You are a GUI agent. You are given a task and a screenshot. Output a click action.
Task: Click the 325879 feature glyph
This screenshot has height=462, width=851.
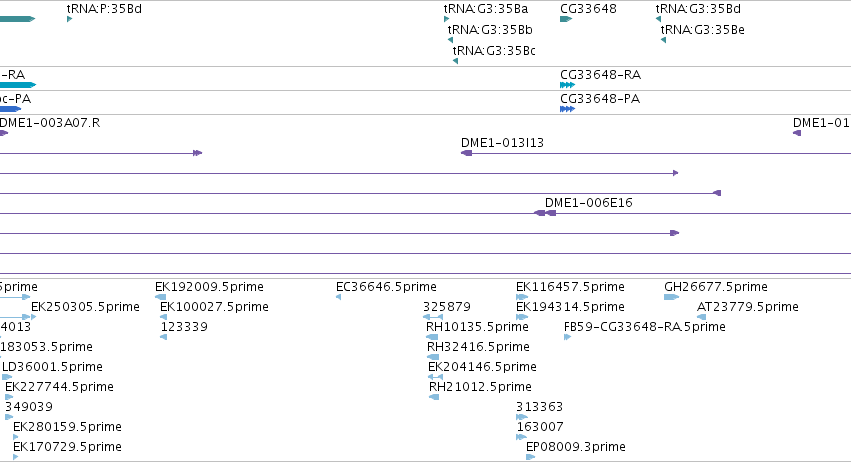click(x=433, y=317)
